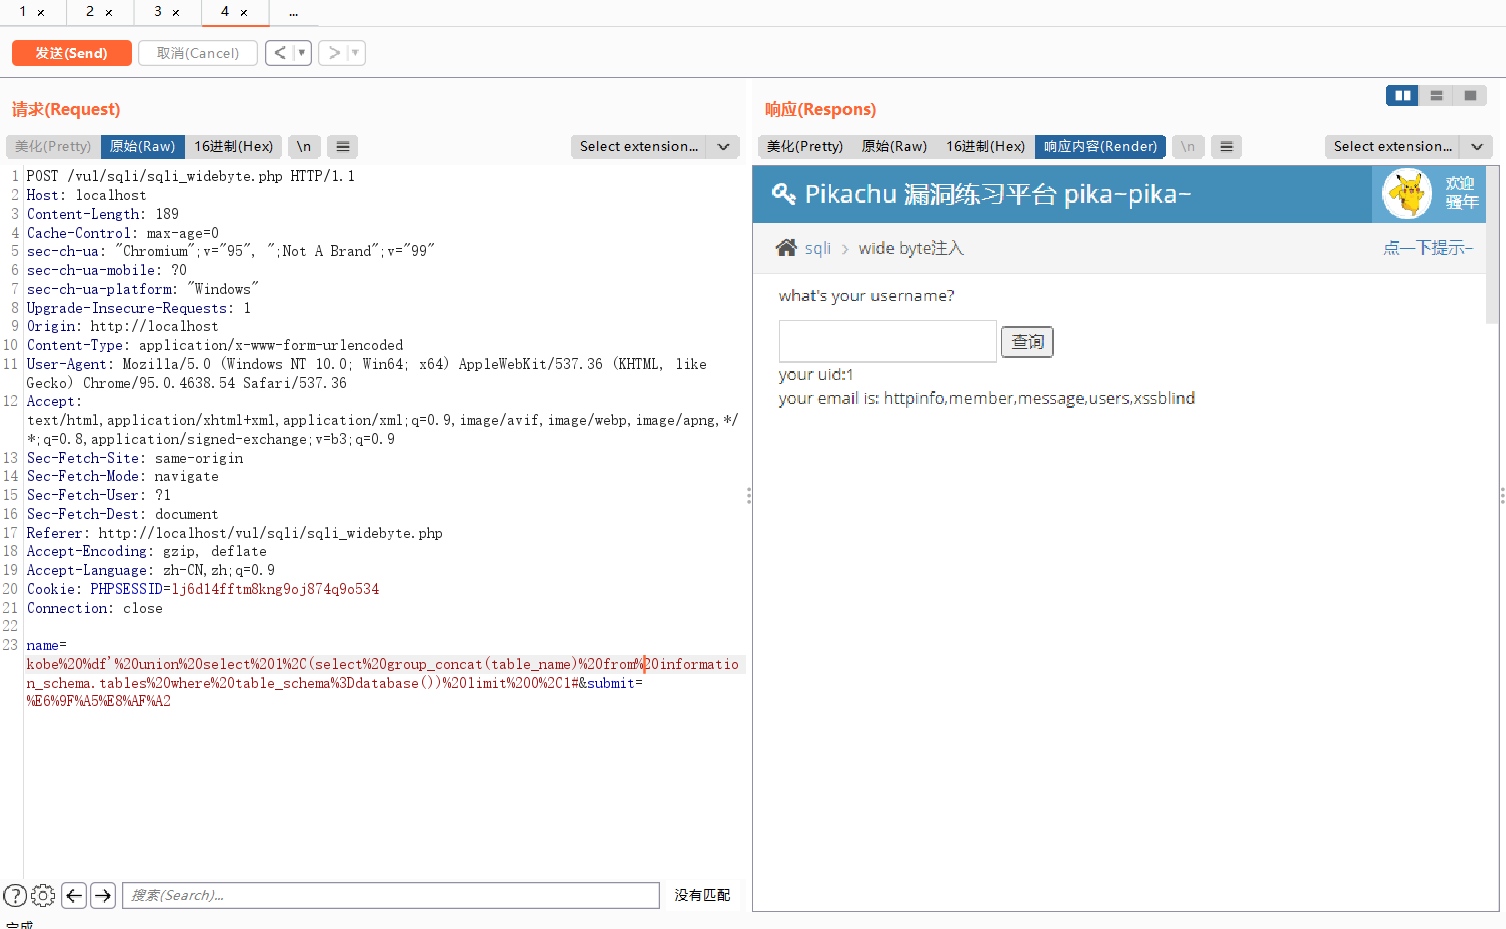Switch to repeater tab 2

[x=90, y=12]
